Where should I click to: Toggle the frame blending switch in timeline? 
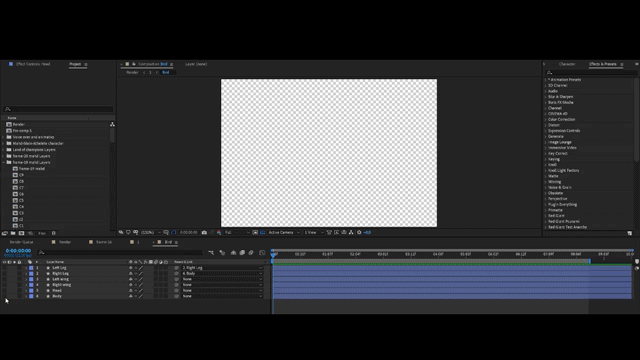pos(242,253)
